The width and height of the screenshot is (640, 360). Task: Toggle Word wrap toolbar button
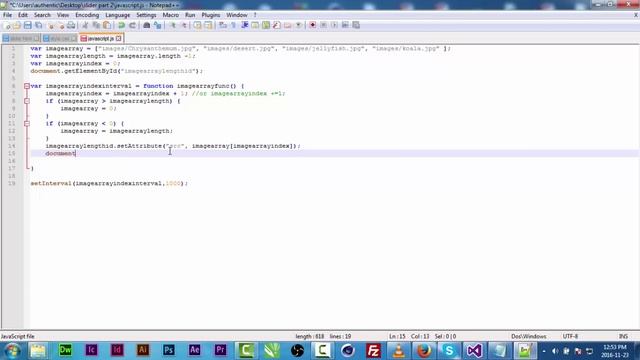[x=223, y=25]
